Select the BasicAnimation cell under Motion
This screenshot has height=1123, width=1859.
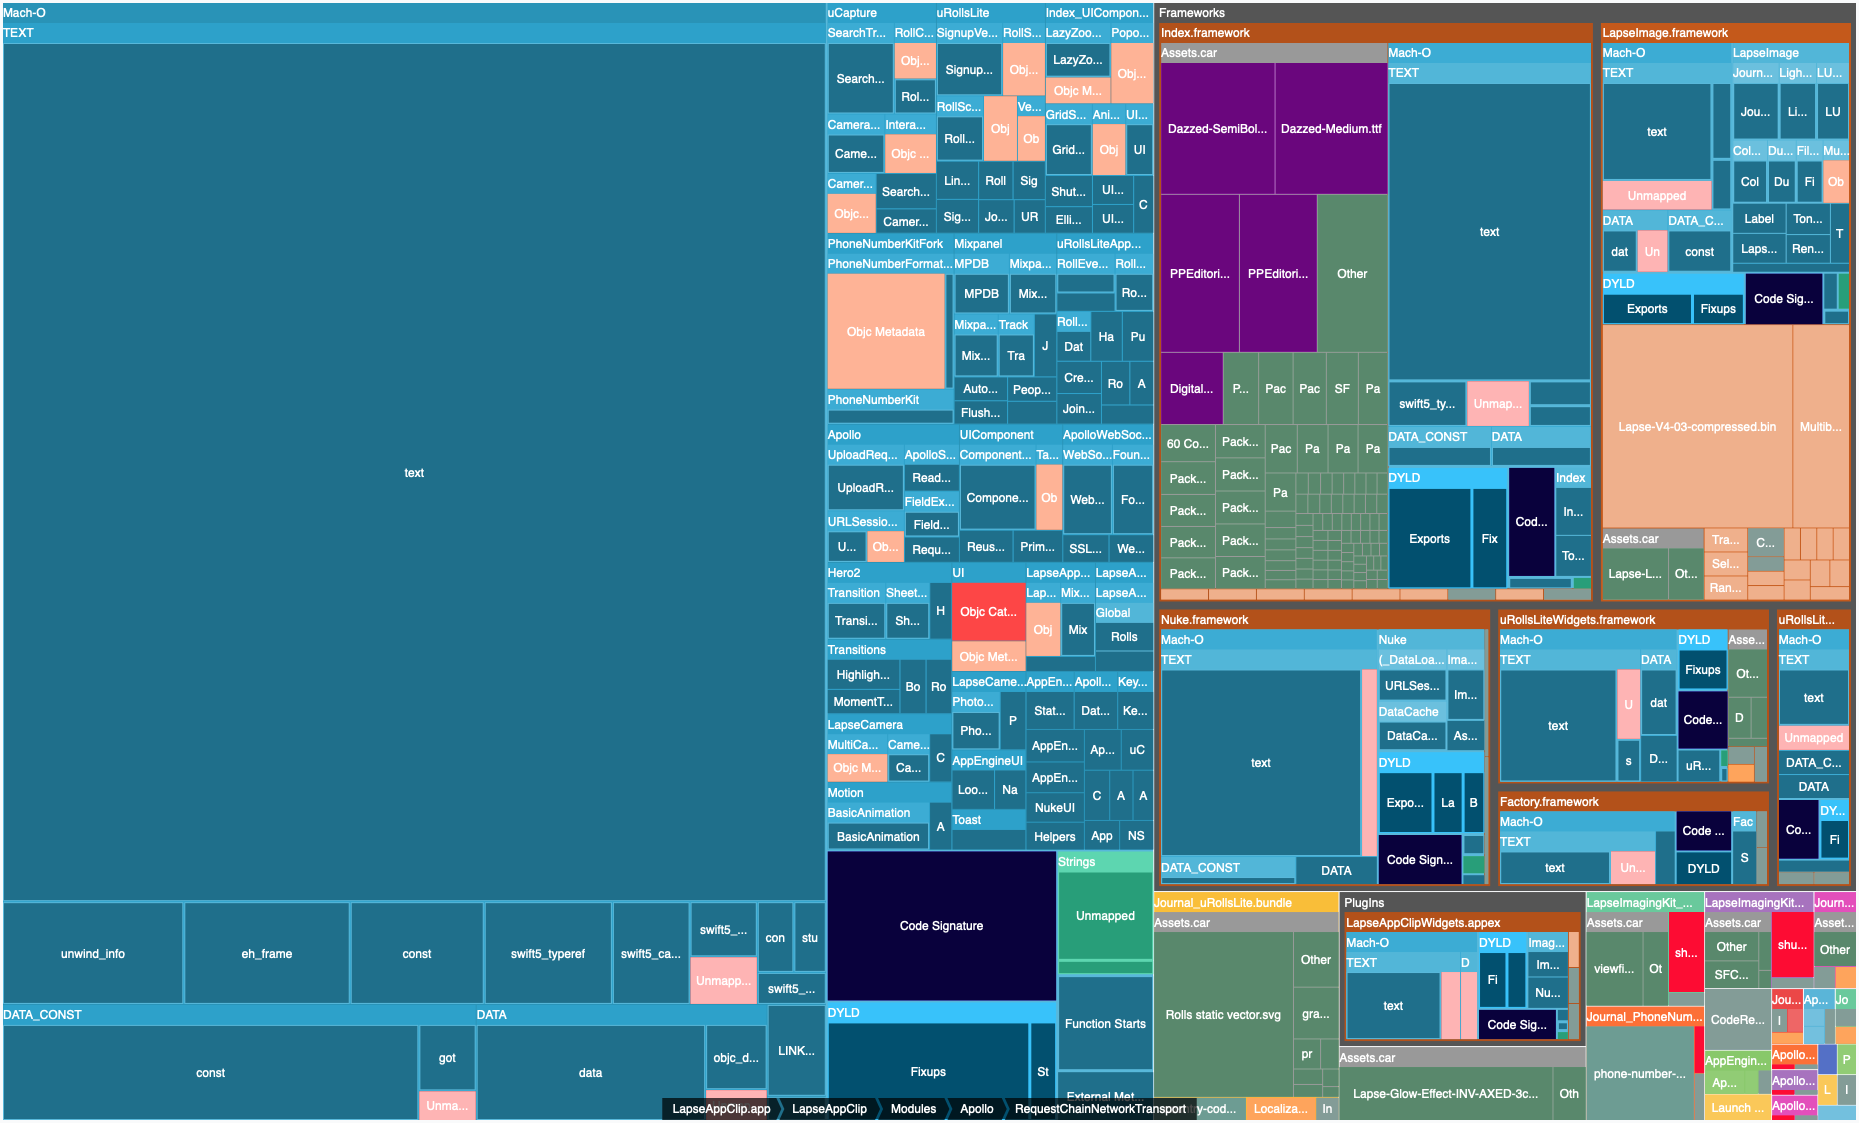(x=878, y=836)
